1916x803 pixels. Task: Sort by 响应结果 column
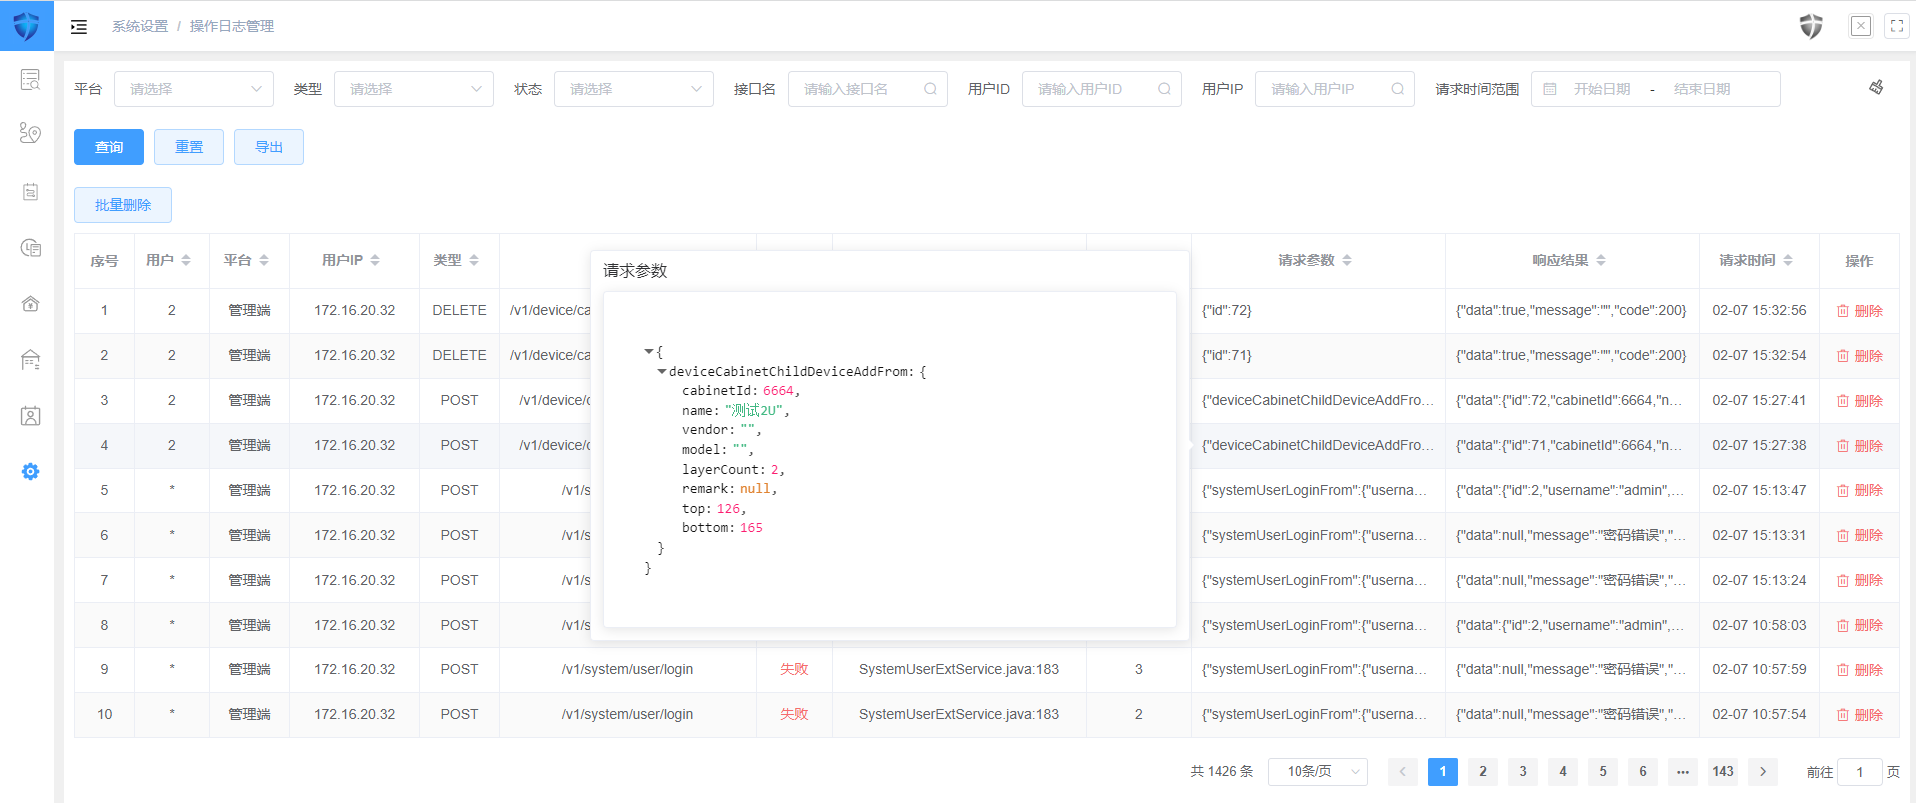(x=1601, y=260)
